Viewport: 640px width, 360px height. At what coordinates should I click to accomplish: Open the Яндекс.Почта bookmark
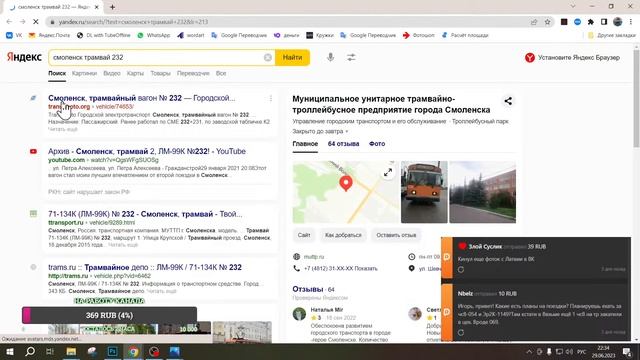click(x=49, y=36)
